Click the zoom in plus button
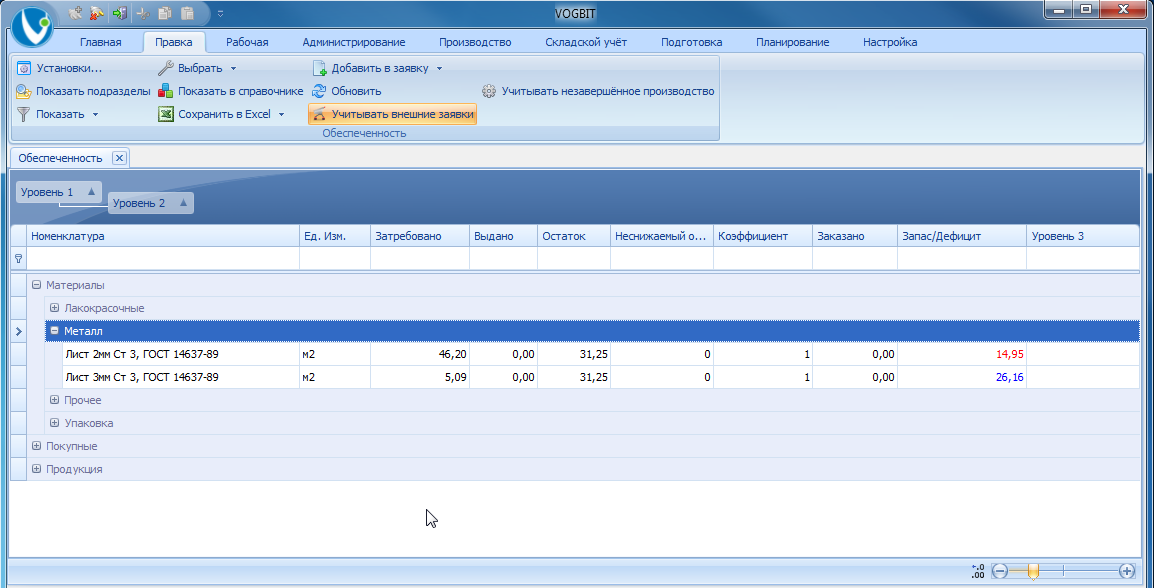The height and width of the screenshot is (588, 1154). 1126,570
